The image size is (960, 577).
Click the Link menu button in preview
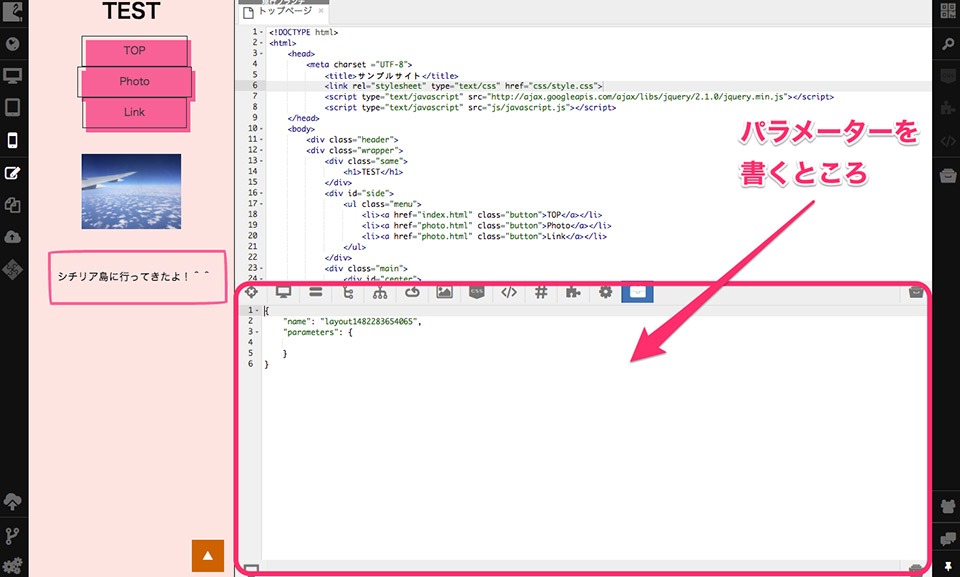[x=135, y=112]
